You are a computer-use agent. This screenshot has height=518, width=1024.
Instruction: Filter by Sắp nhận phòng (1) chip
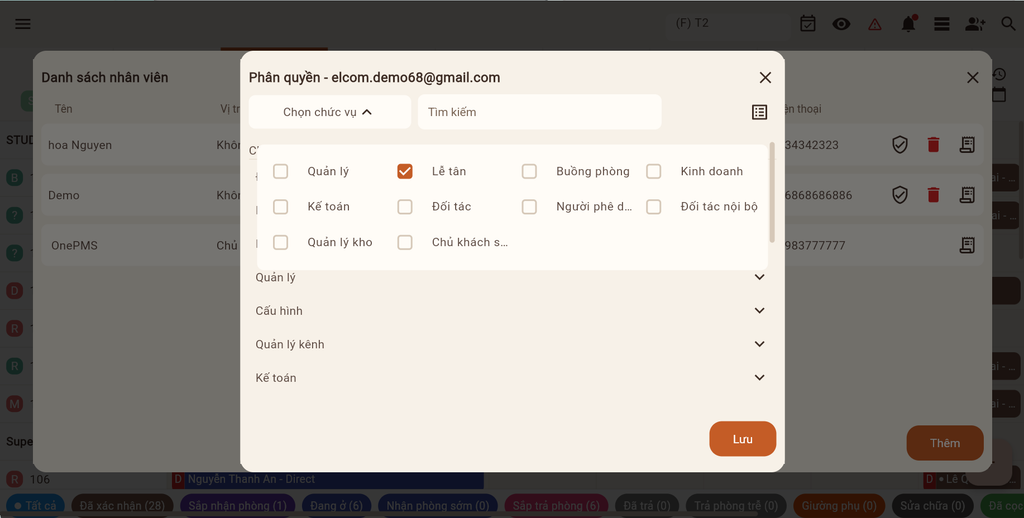(x=238, y=506)
